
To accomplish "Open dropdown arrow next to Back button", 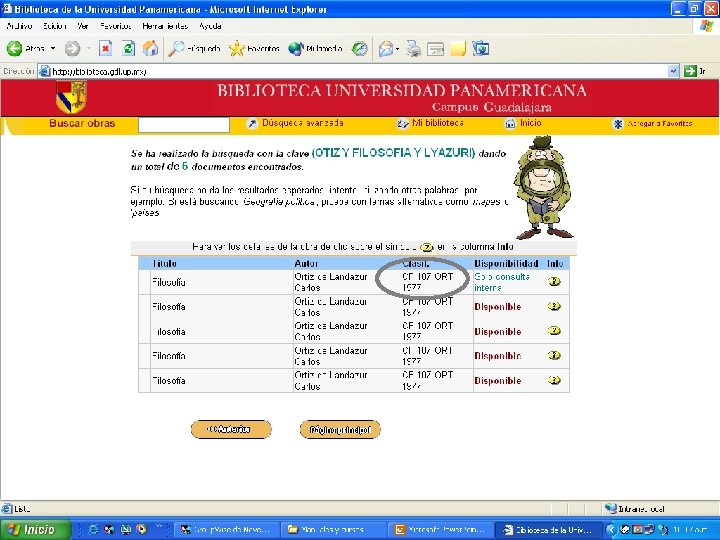I will [x=53, y=48].
